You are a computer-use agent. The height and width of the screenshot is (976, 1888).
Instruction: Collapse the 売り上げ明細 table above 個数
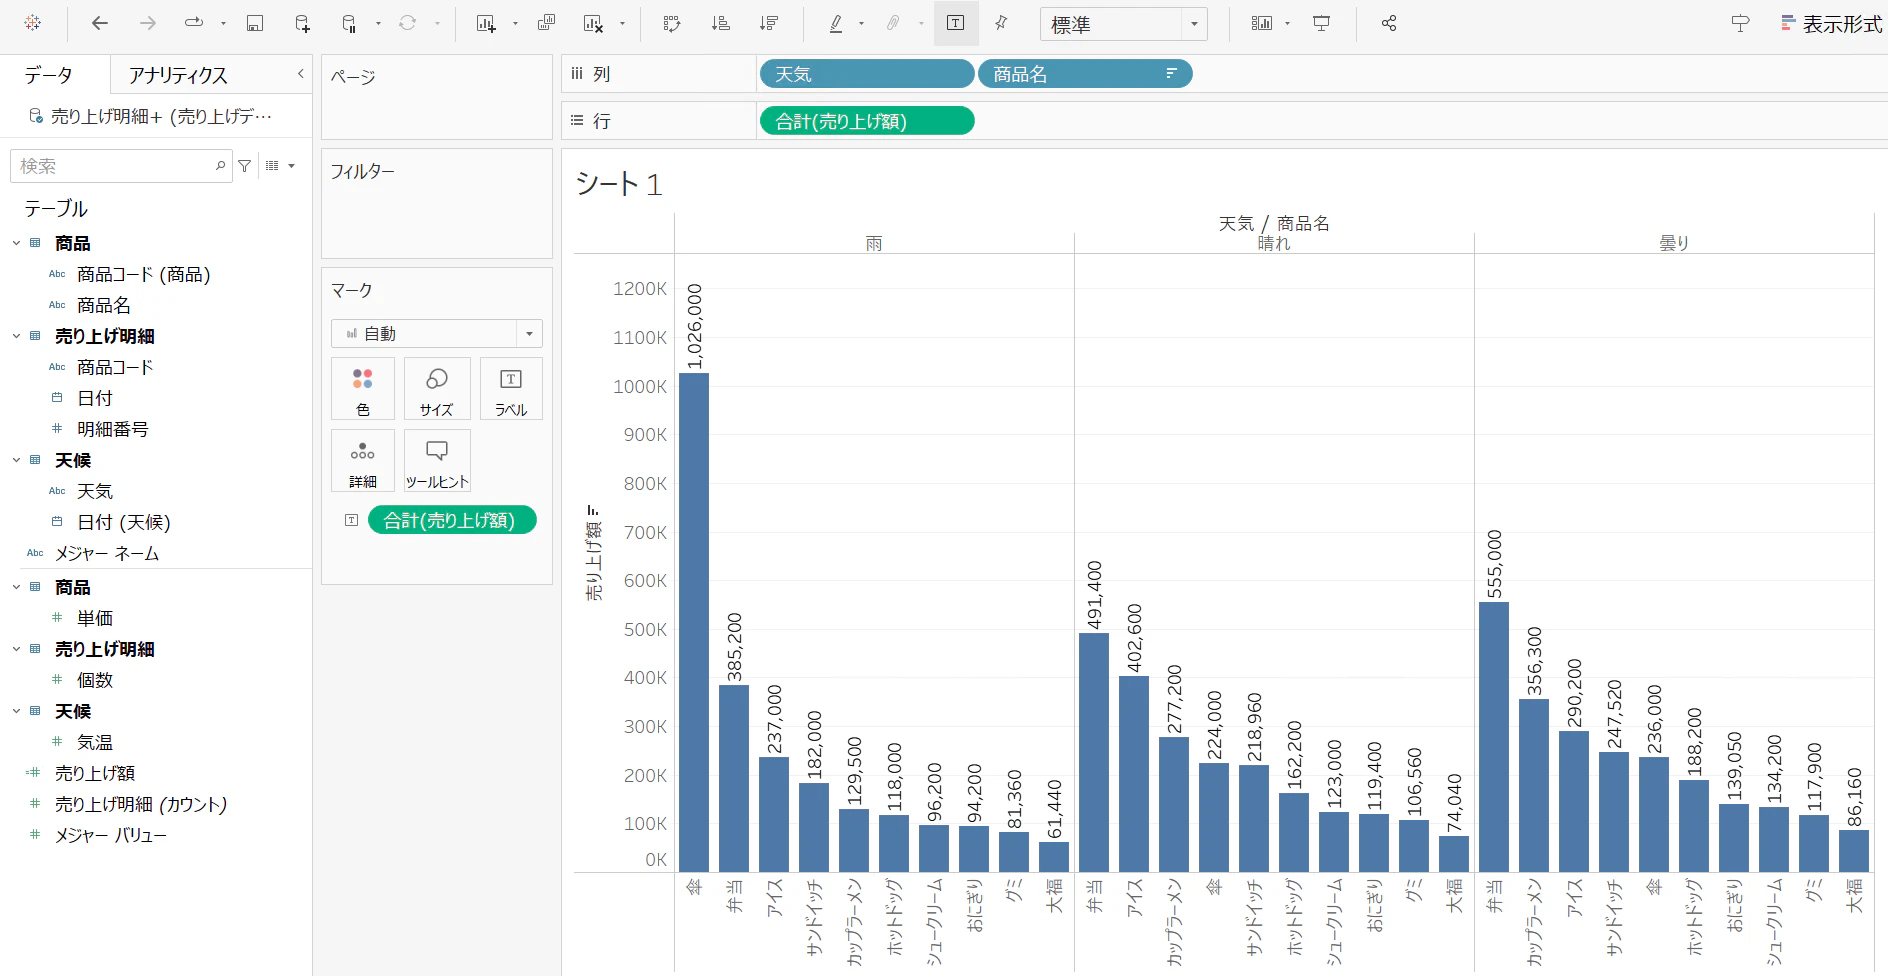pos(16,649)
